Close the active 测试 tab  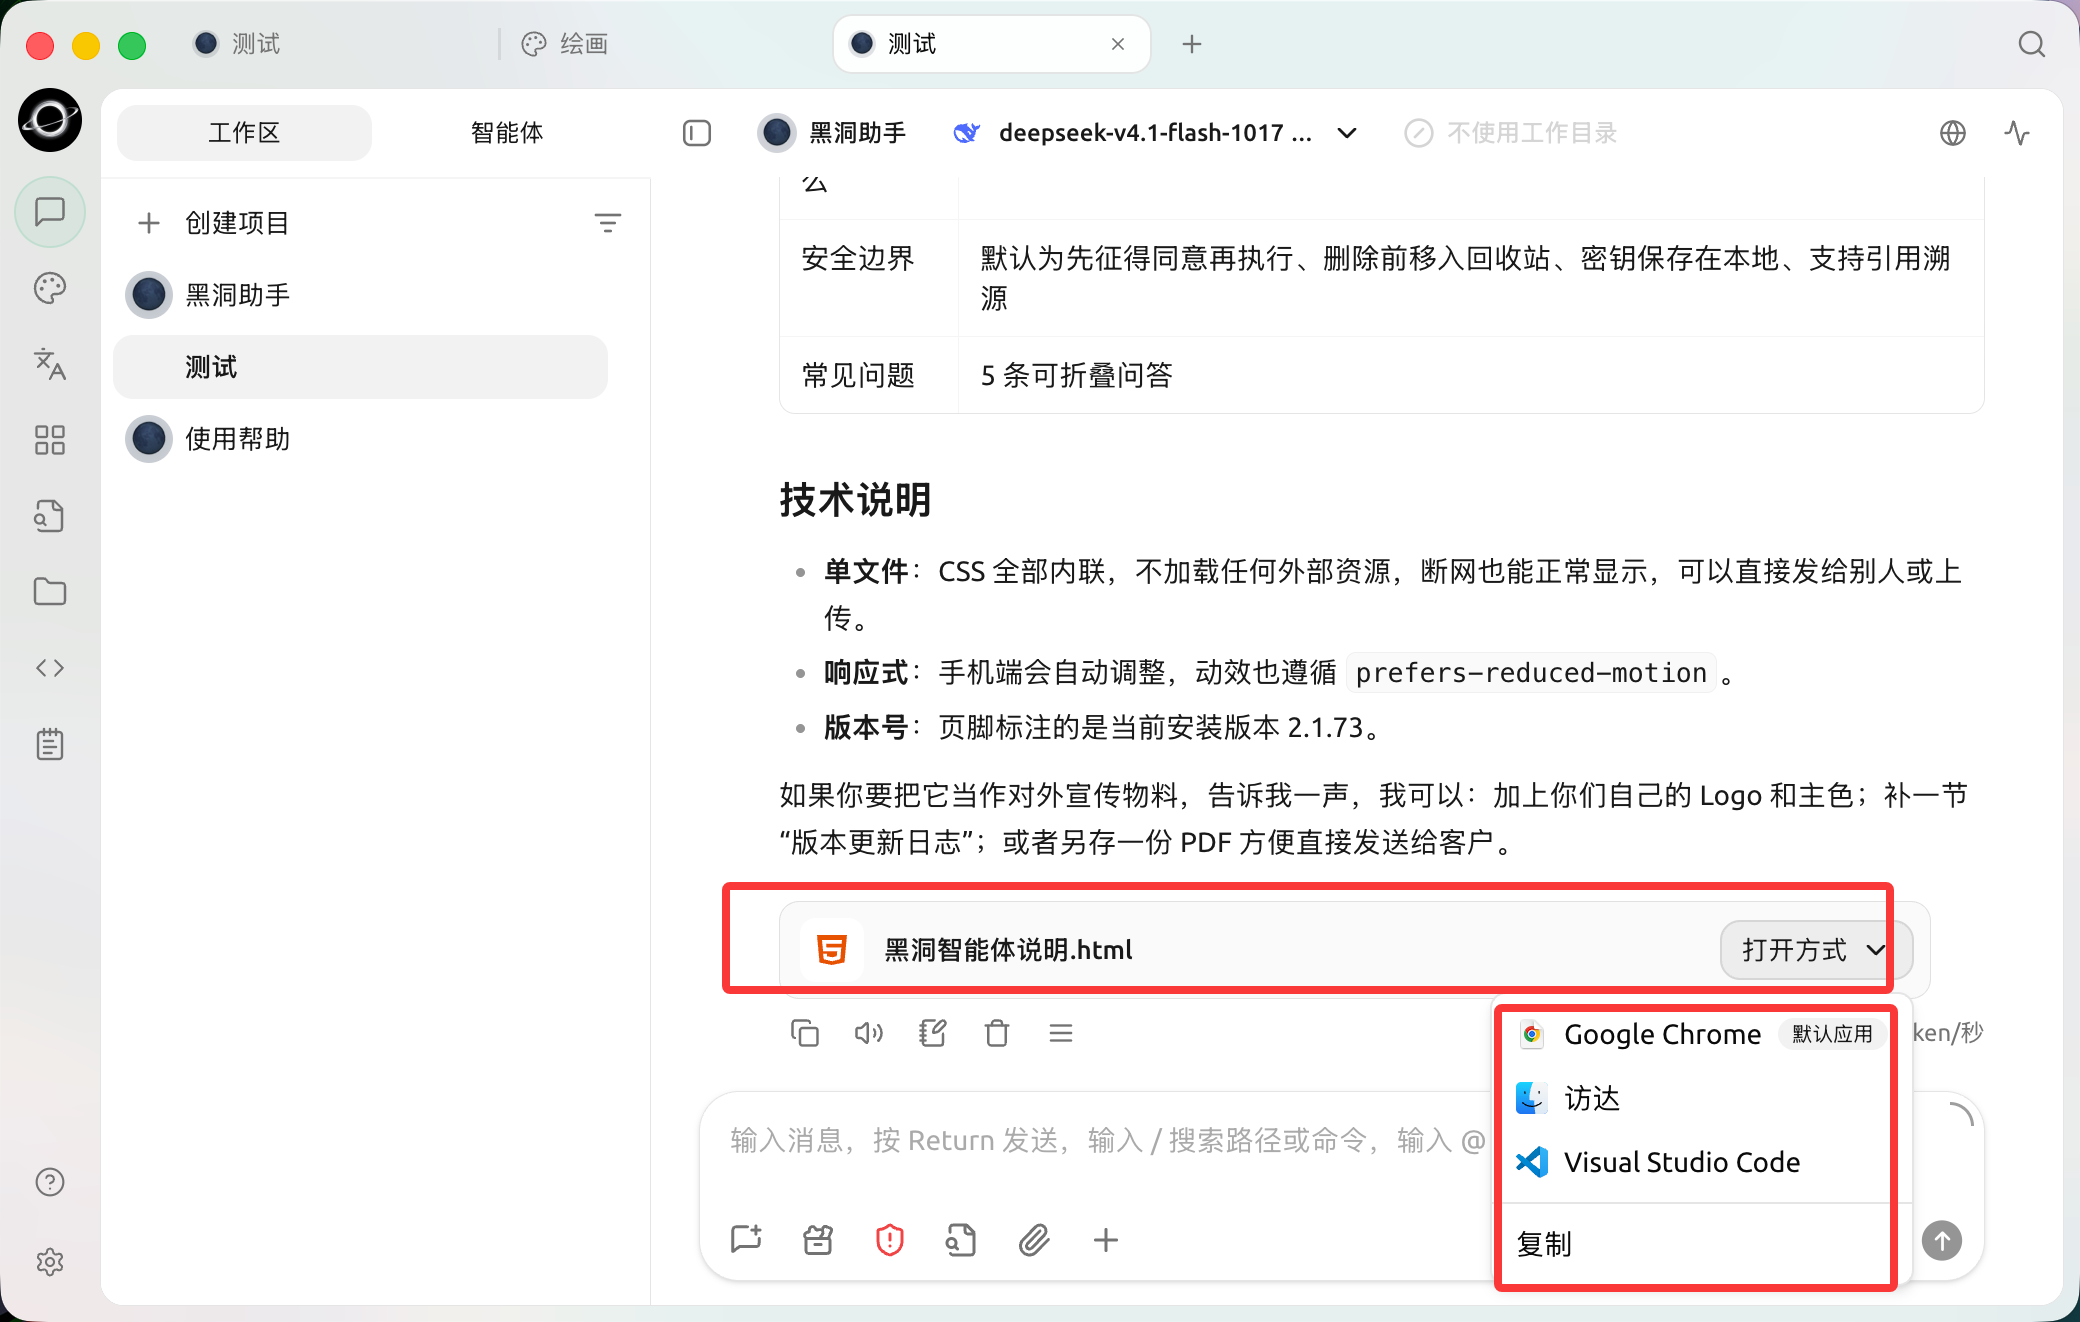1118,44
